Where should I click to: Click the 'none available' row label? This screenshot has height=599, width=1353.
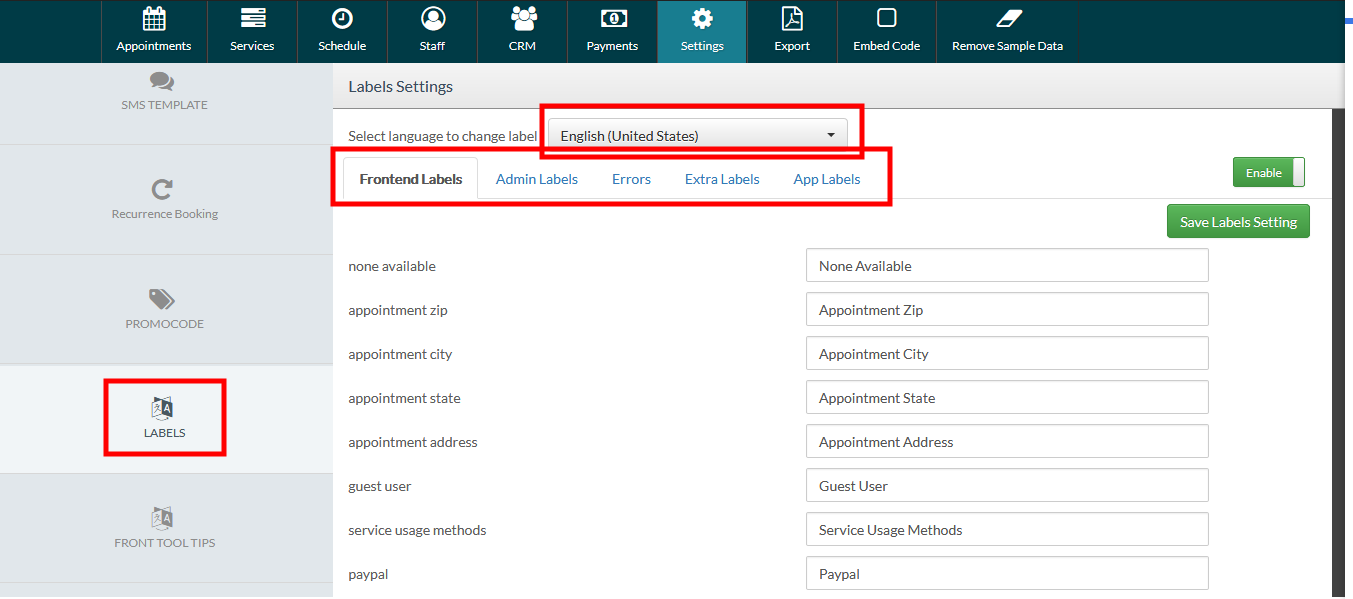pyautogui.click(x=392, y=266)
